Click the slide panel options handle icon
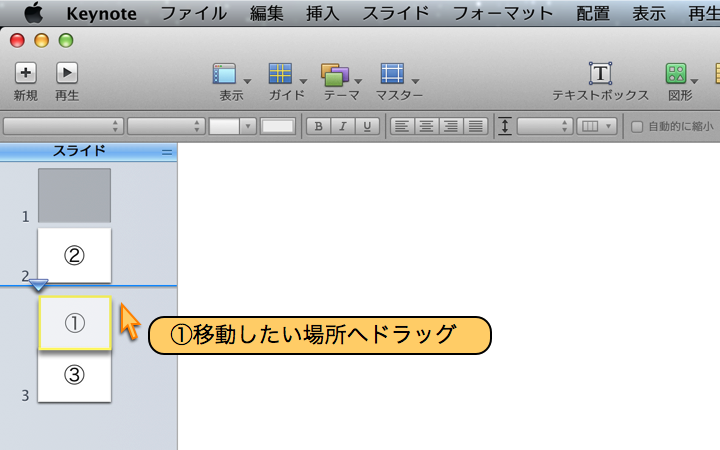720x450 pixels. (x=167, y=152)
